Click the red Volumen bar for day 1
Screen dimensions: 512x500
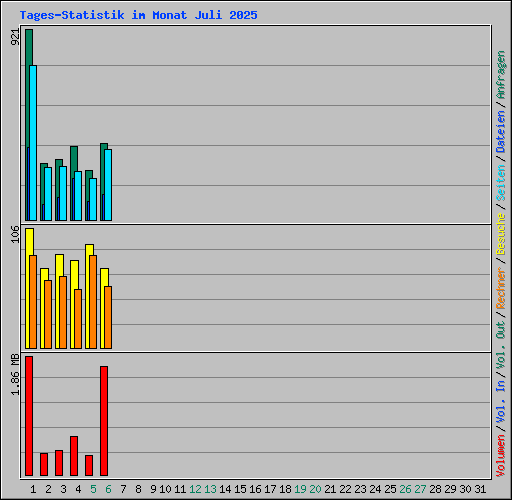tap(29, 416)
